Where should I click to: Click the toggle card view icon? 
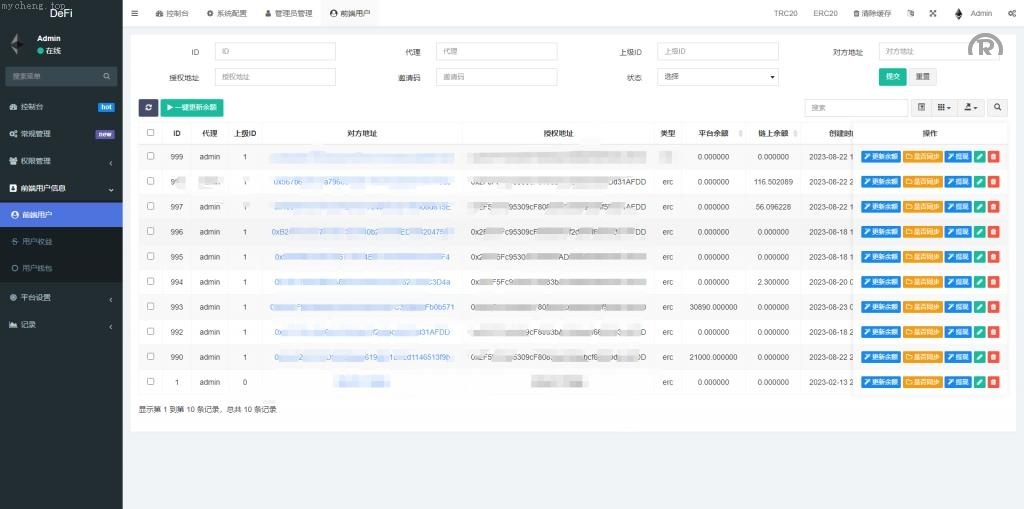pos(922,107)
